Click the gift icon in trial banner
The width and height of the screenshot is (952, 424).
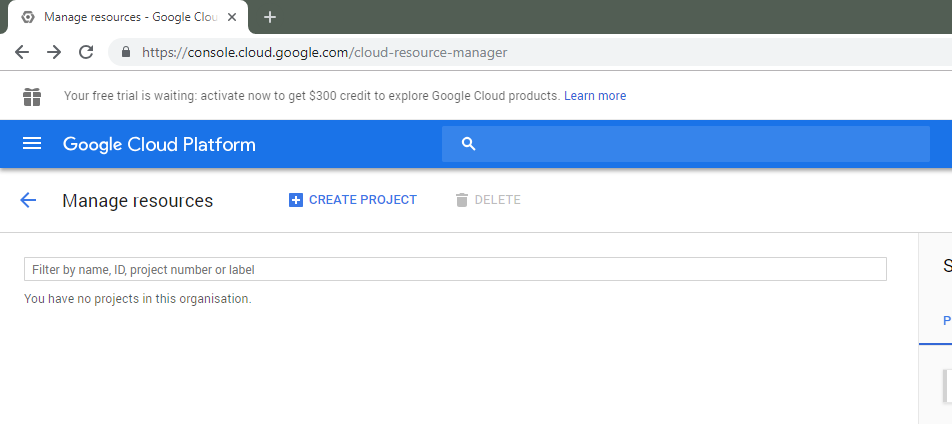click(32, 96)
